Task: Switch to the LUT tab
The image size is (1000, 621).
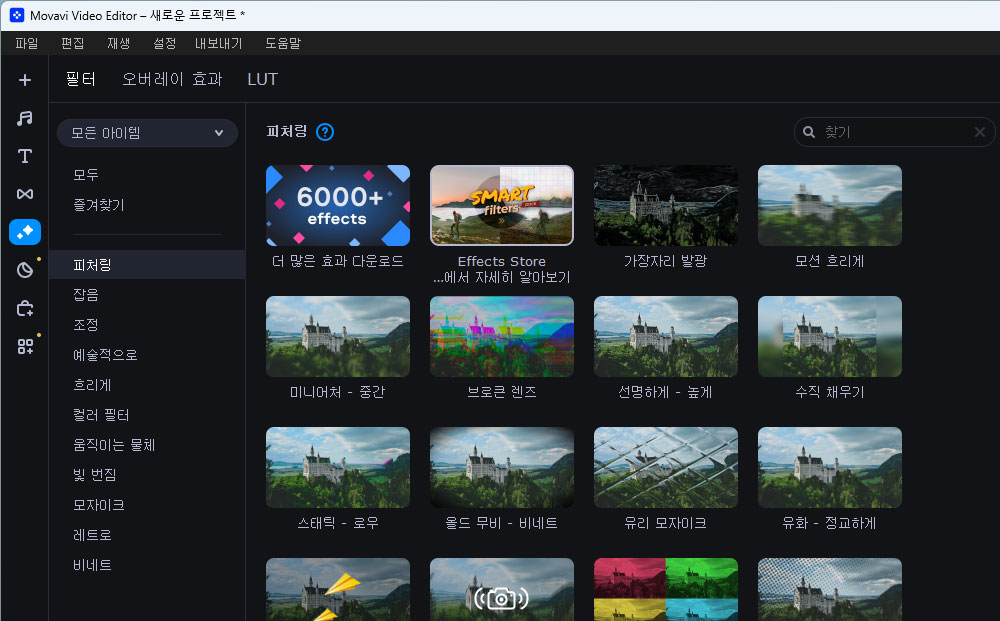Action: [263, 79]
